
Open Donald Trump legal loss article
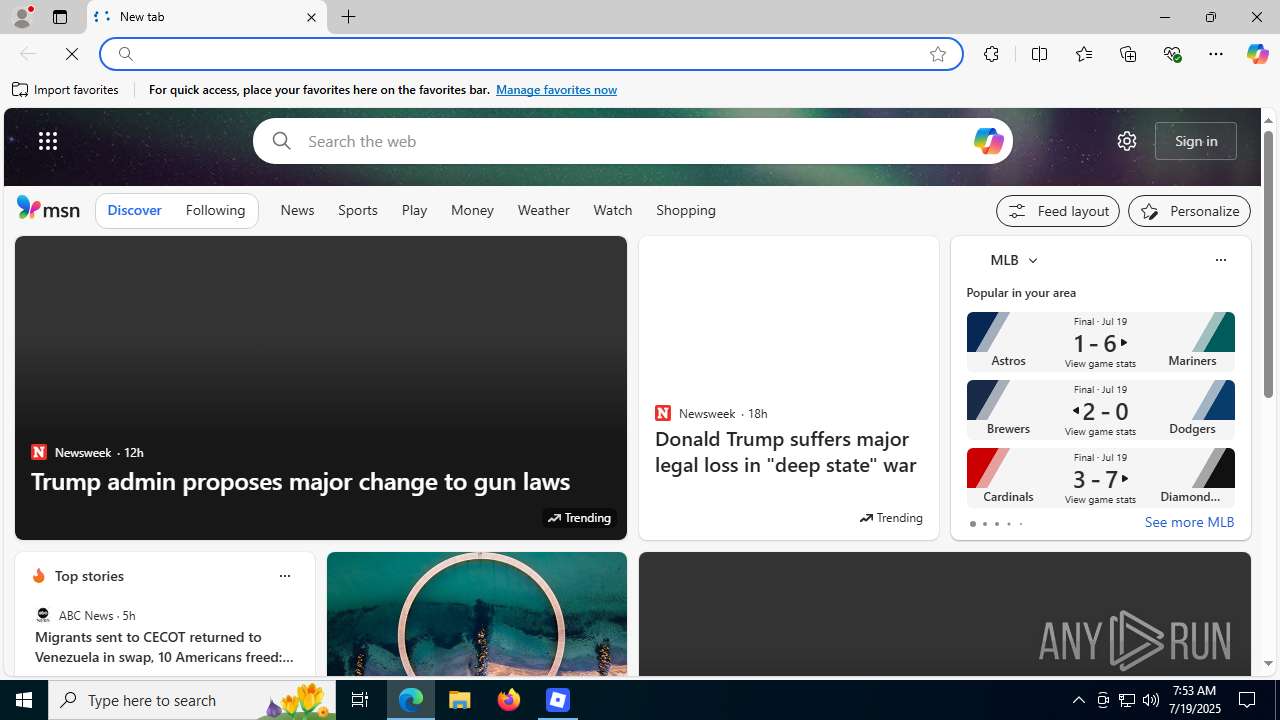pos(786,452)
